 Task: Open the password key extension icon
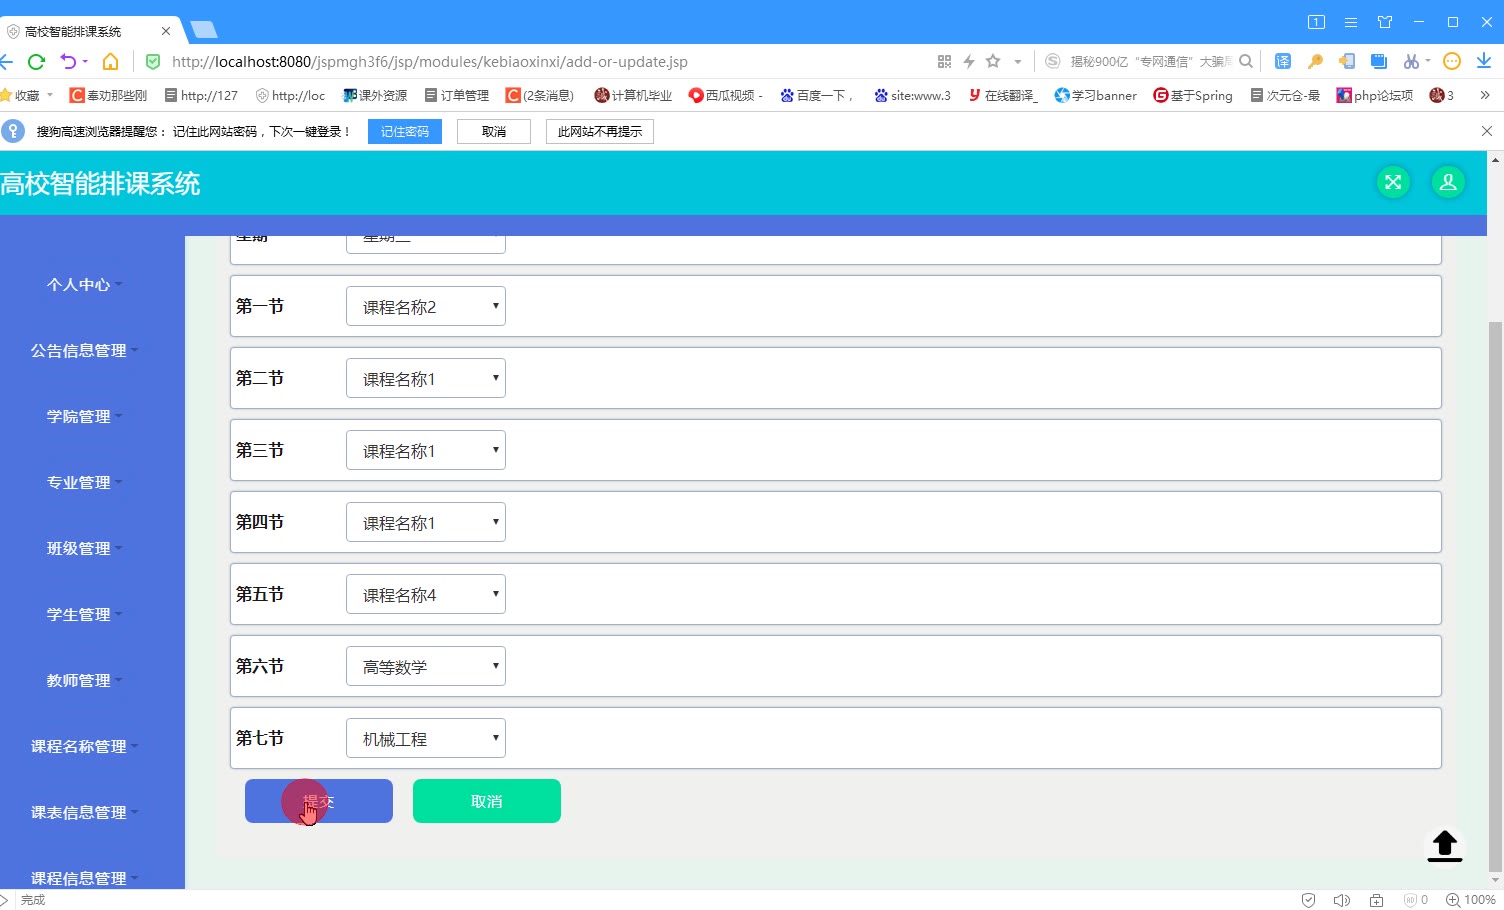(1315, 62)
